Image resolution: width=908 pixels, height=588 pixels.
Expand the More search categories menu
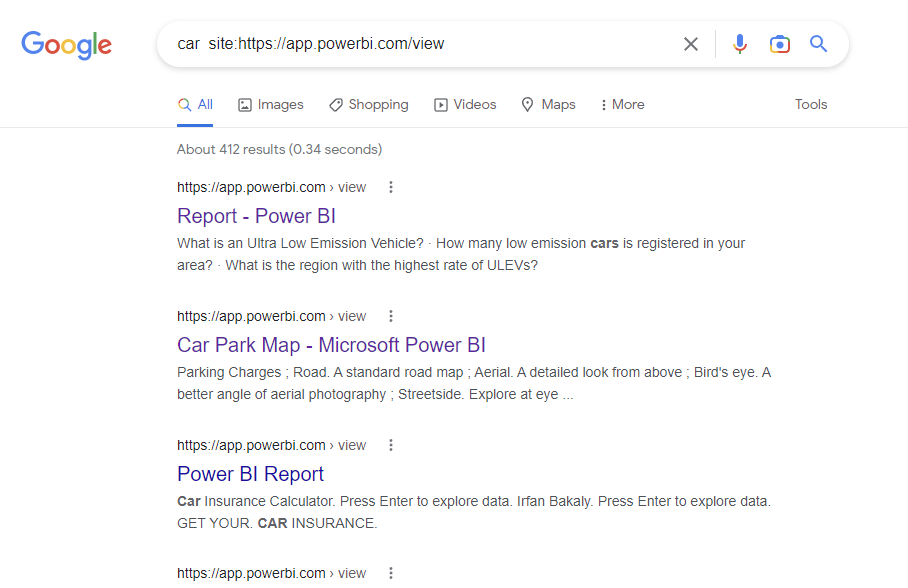point(622,105)
